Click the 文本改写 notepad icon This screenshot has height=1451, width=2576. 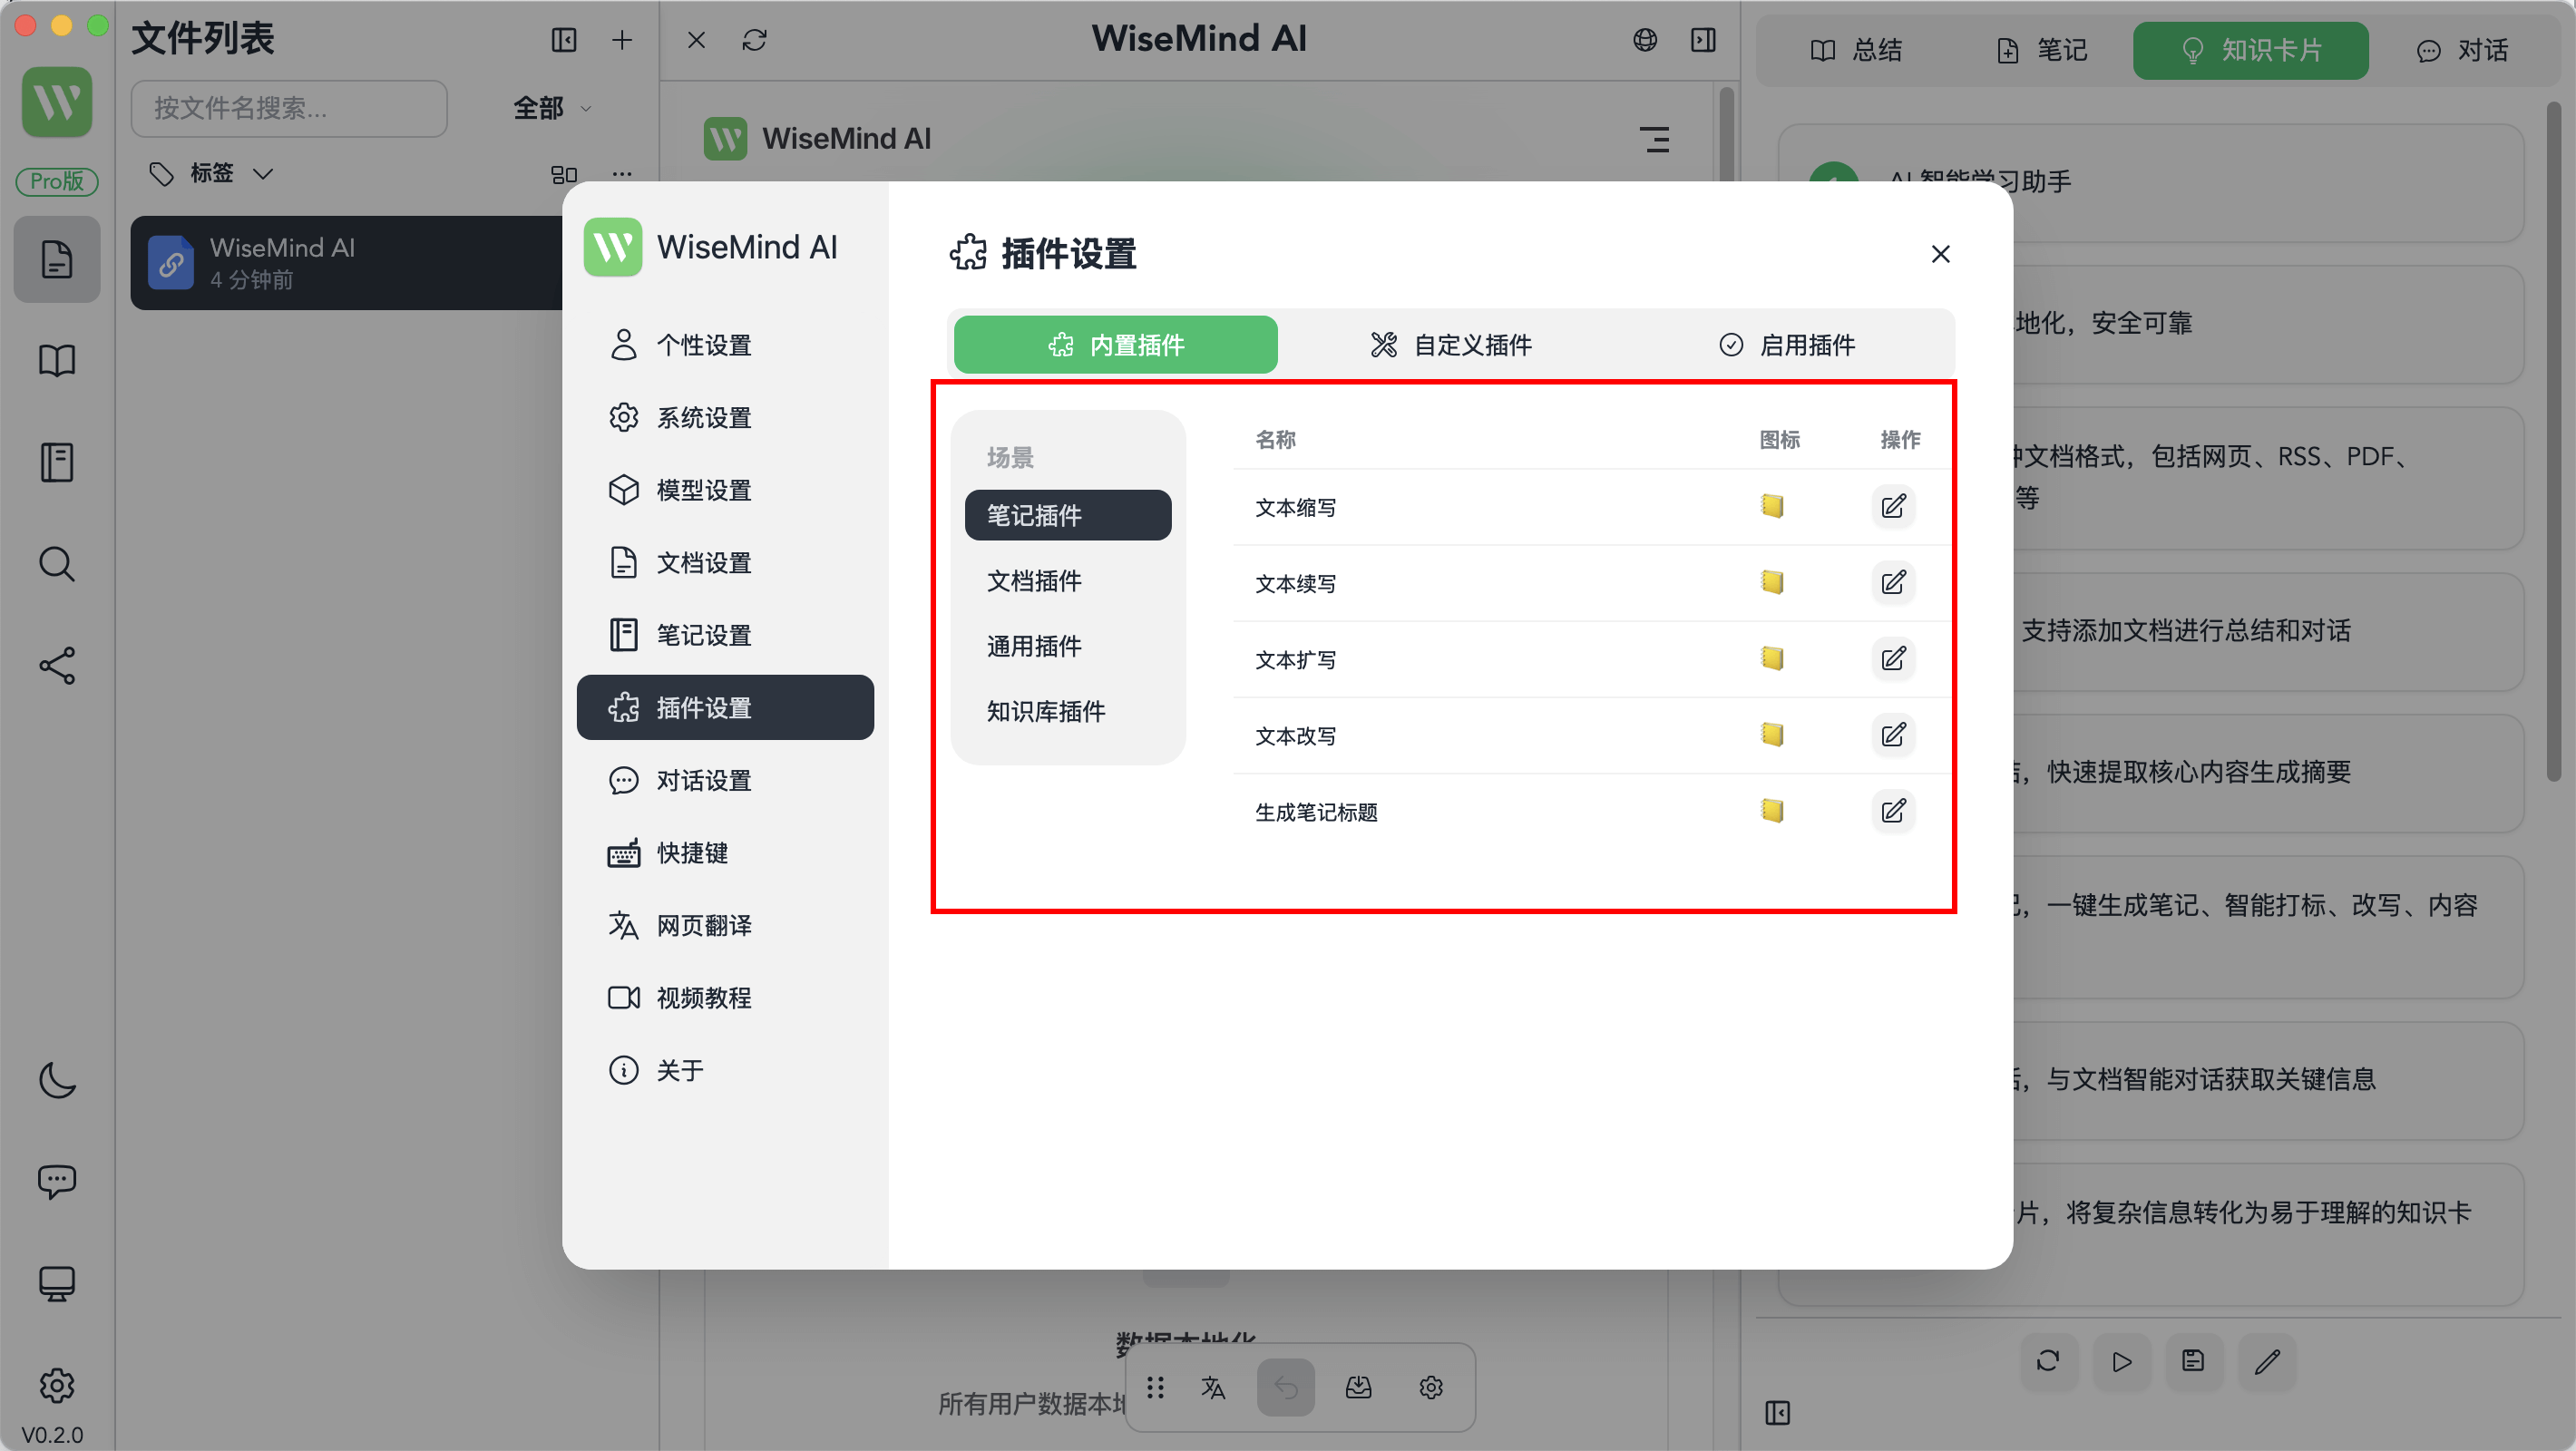[x=1772, y=735]
